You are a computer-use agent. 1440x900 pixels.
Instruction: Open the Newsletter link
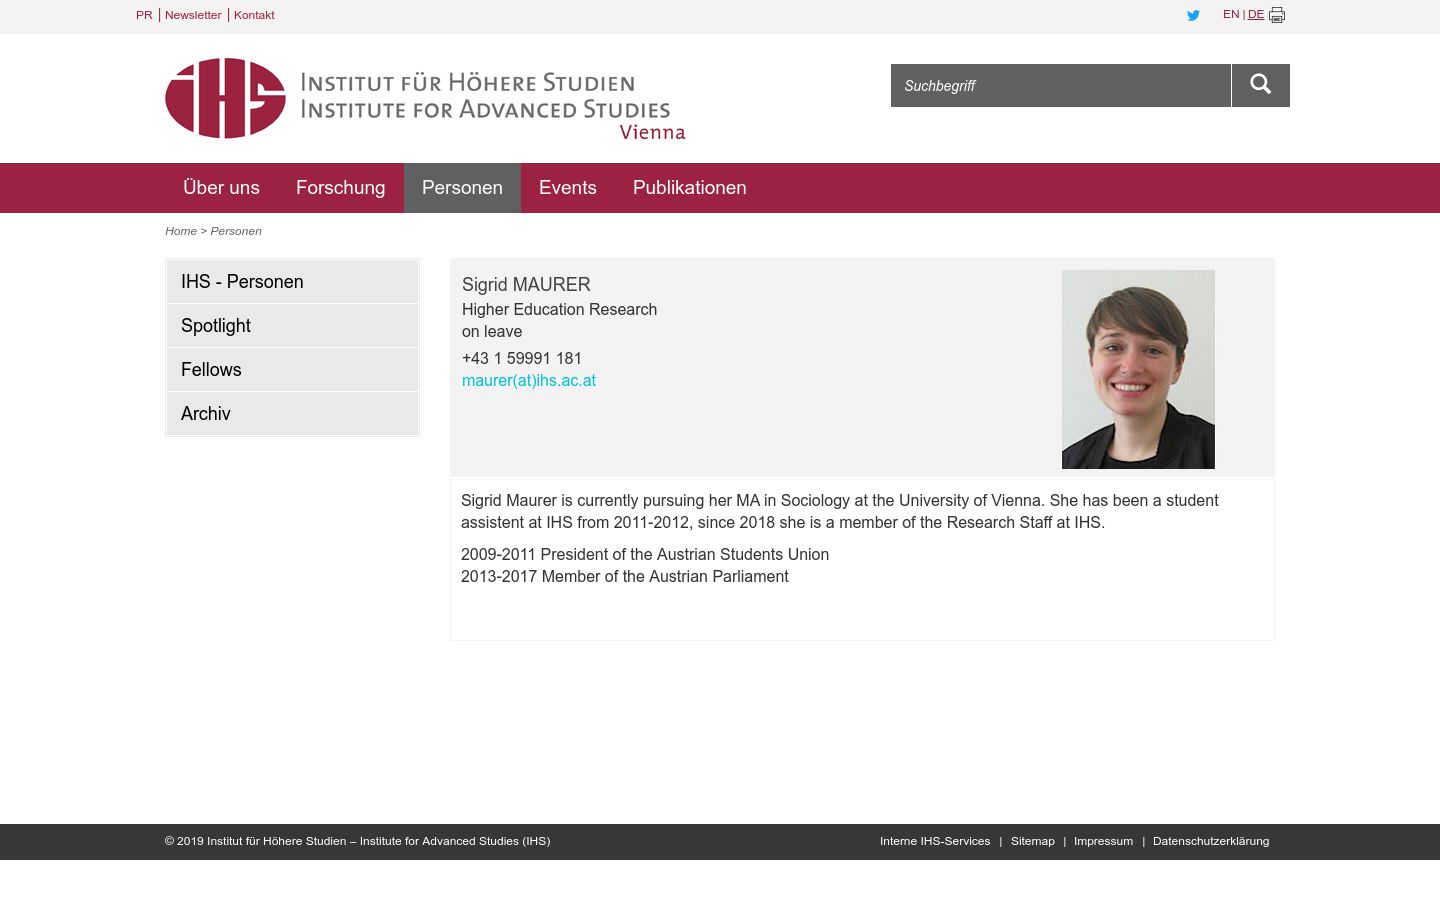(193, 15)
